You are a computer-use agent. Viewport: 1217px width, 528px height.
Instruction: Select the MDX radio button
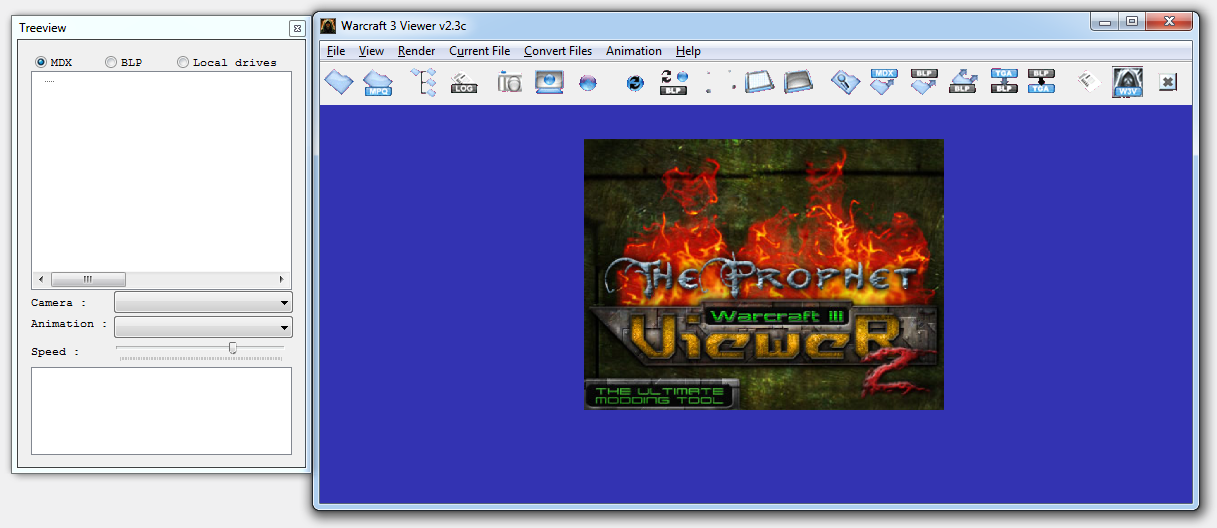[x=41, y=62]
